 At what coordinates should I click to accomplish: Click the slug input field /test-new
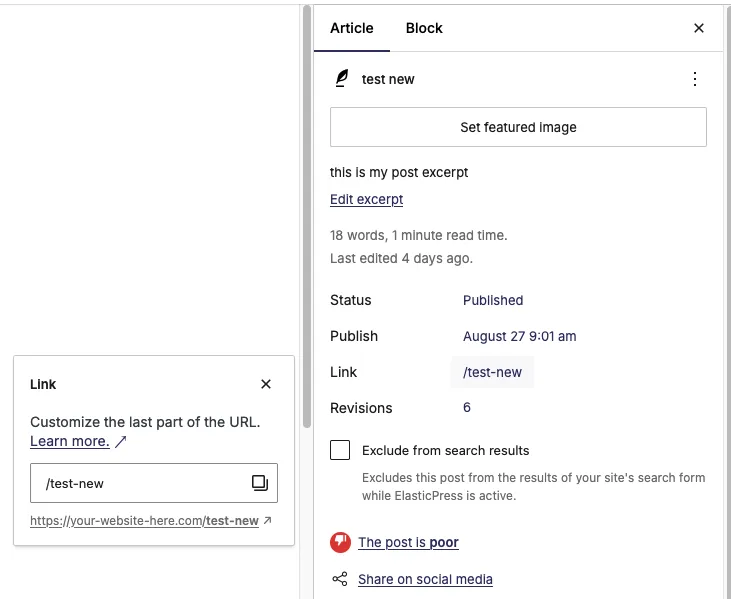154,483
